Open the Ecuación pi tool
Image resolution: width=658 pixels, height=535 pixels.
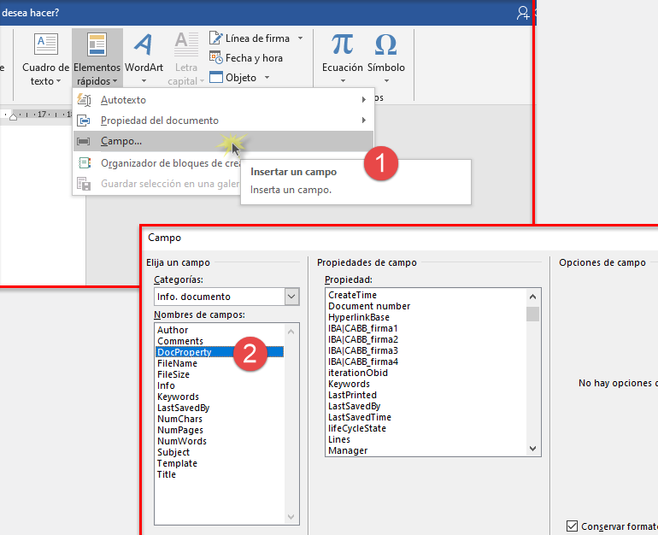tap(342, 58)
